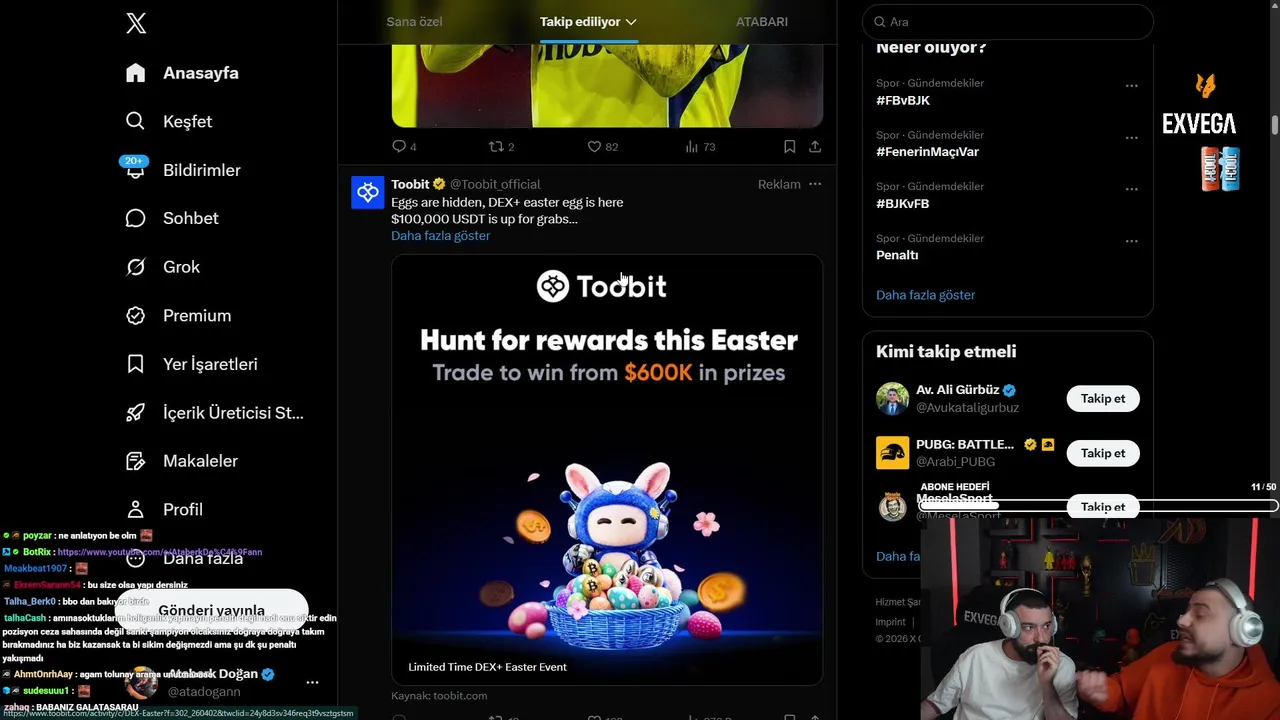
Task: Open @Toobit_official handle link
Action: pyautogui.click(x=495, y=184)
